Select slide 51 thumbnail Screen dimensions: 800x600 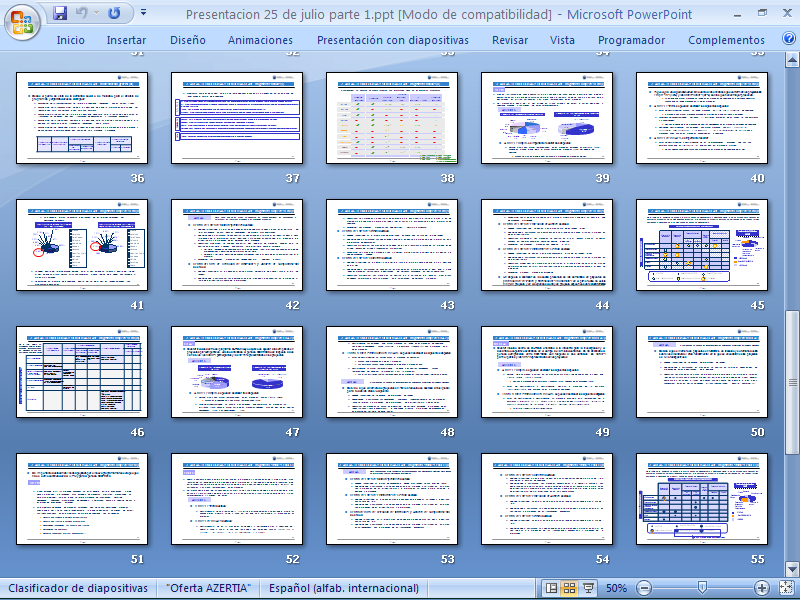click(82, 499)
